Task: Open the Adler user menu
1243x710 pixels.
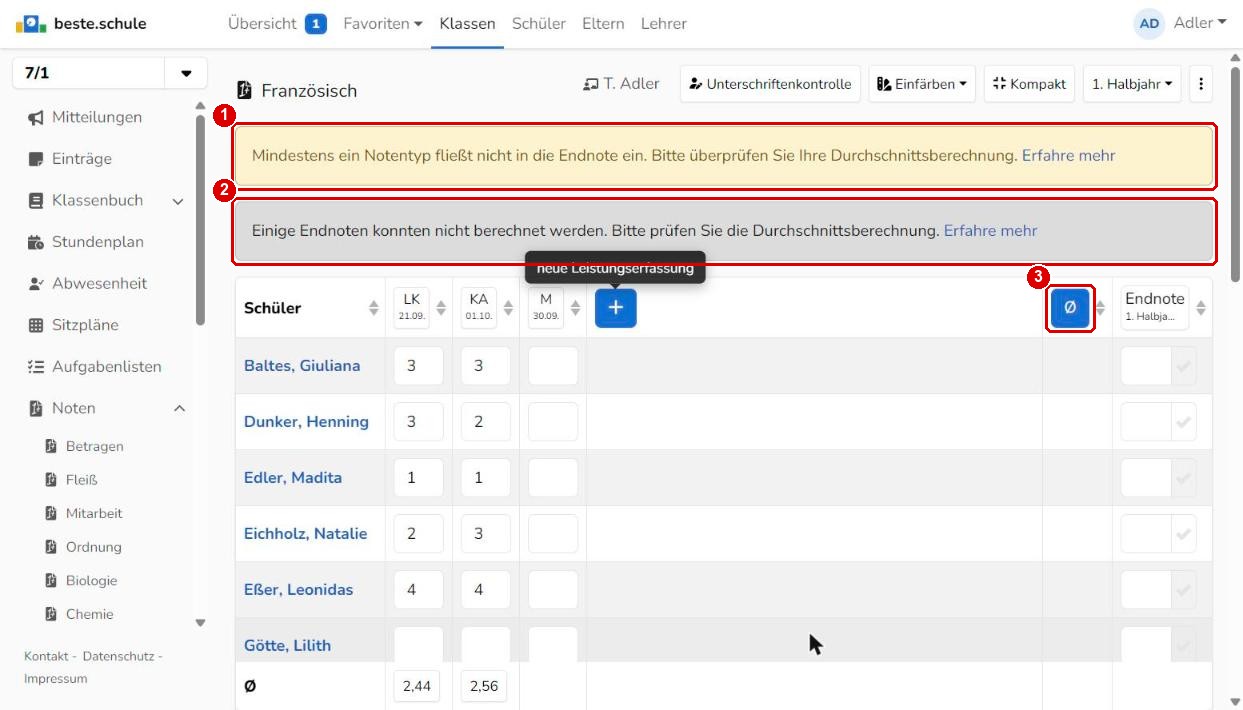Action: tap(1200, 23)
